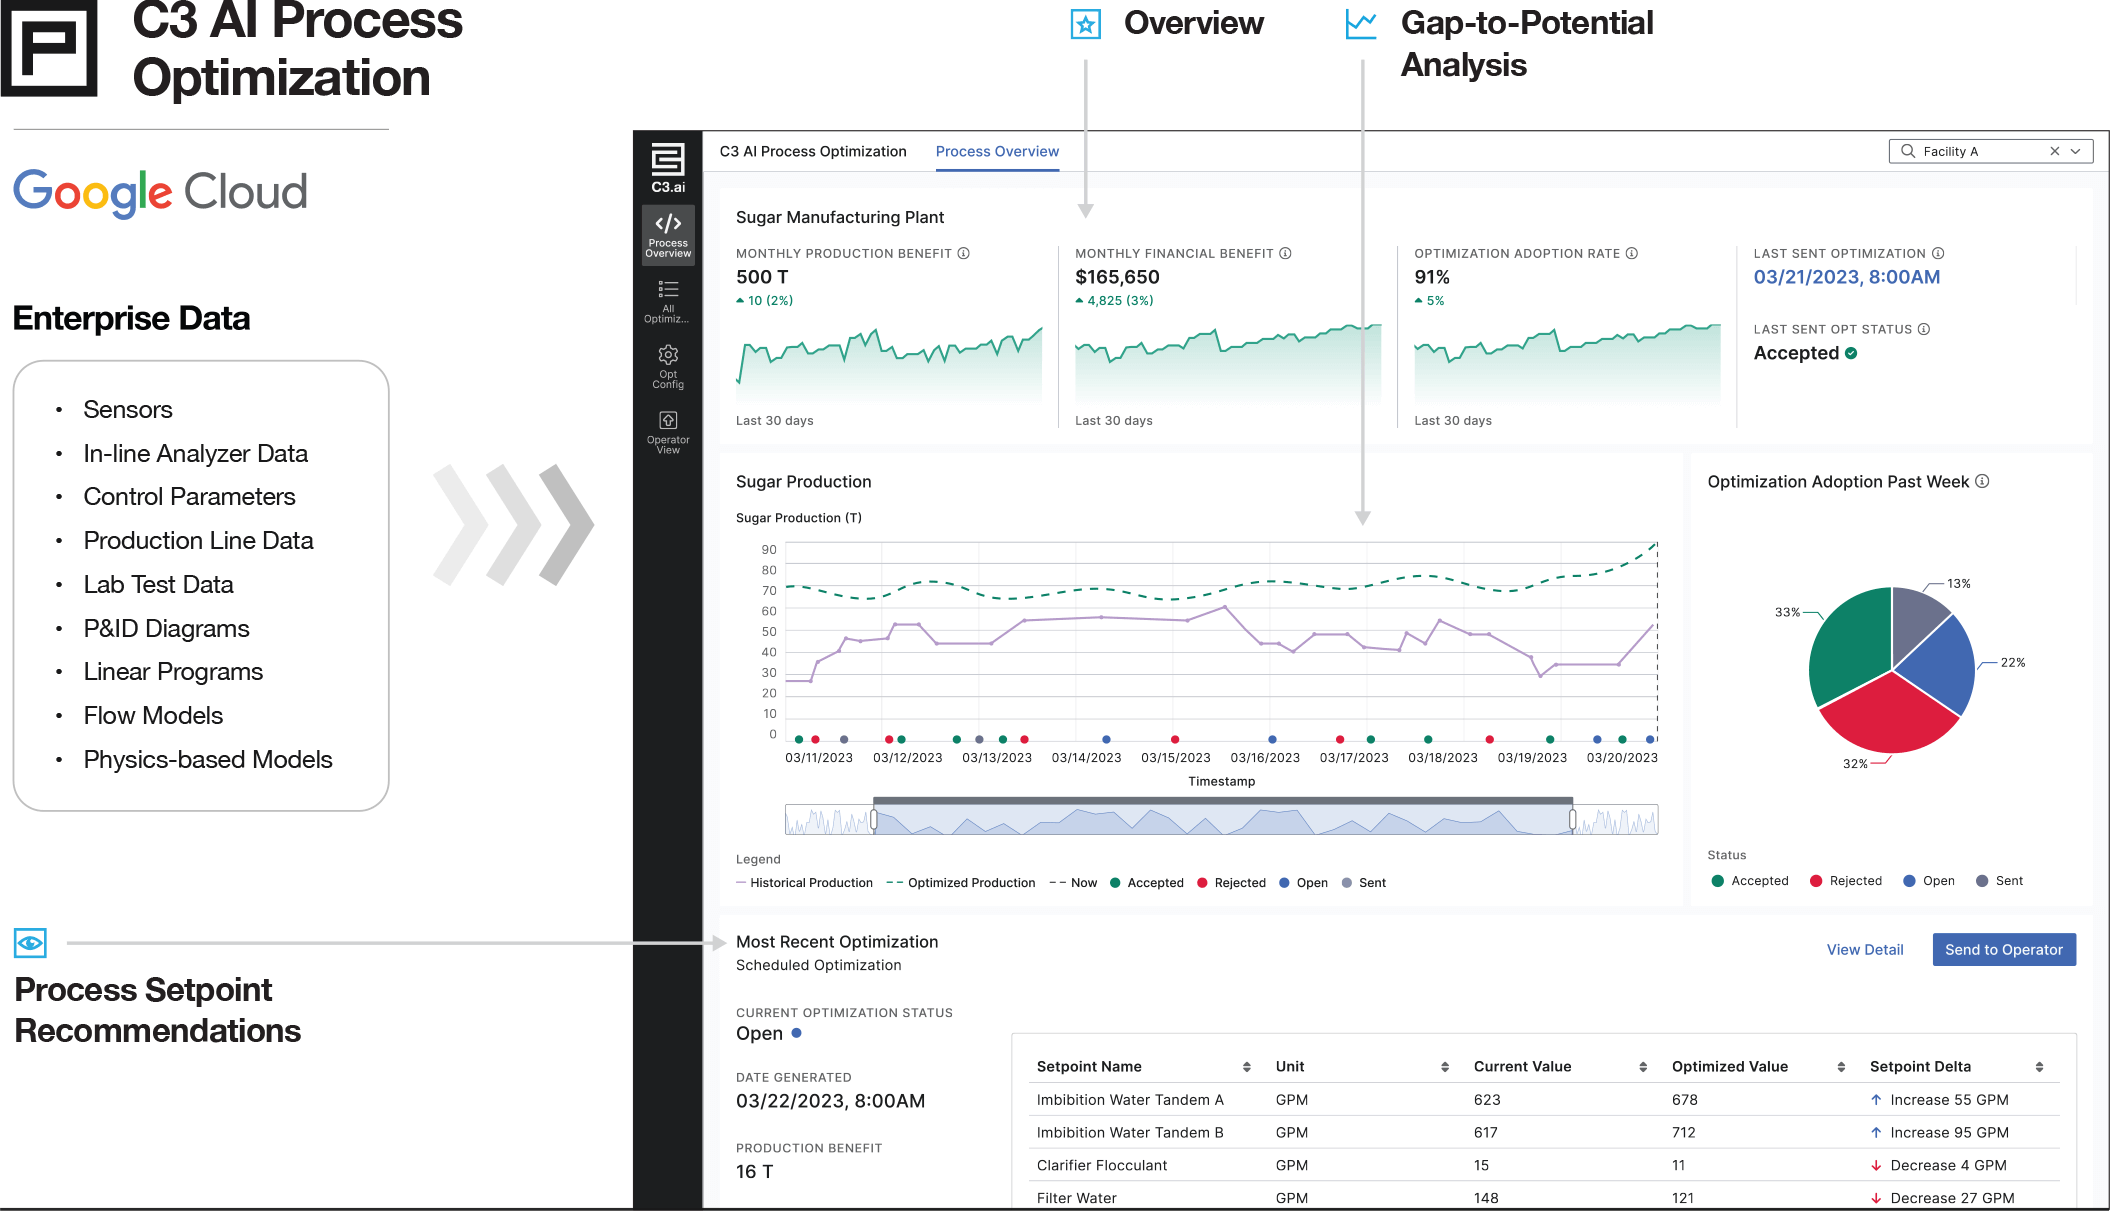Open the View Detail link
Screen dimensions: 2110x1220
pos(1865,949)
